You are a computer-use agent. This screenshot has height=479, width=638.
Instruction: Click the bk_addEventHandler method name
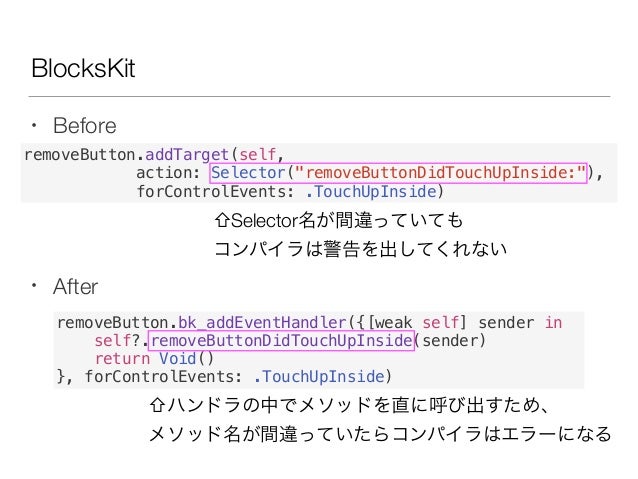click(262, 323)
